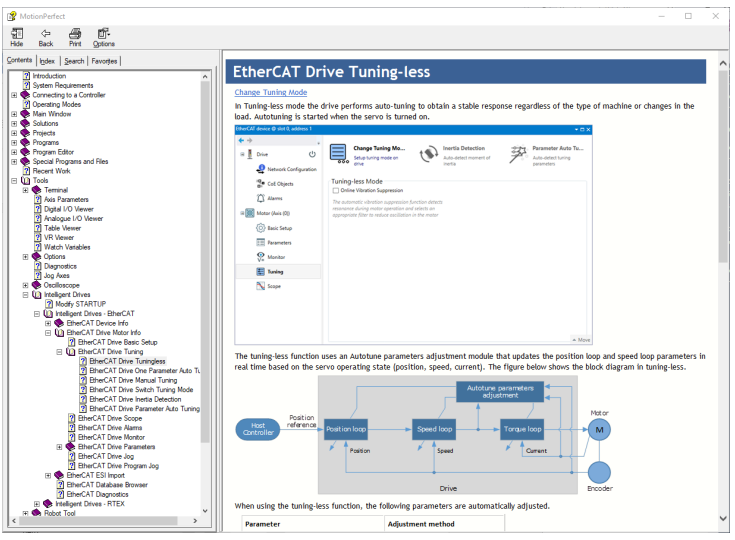Follow the Change Tuning Mode link
This screenshot has height=540, width=735.
point(271,92)
